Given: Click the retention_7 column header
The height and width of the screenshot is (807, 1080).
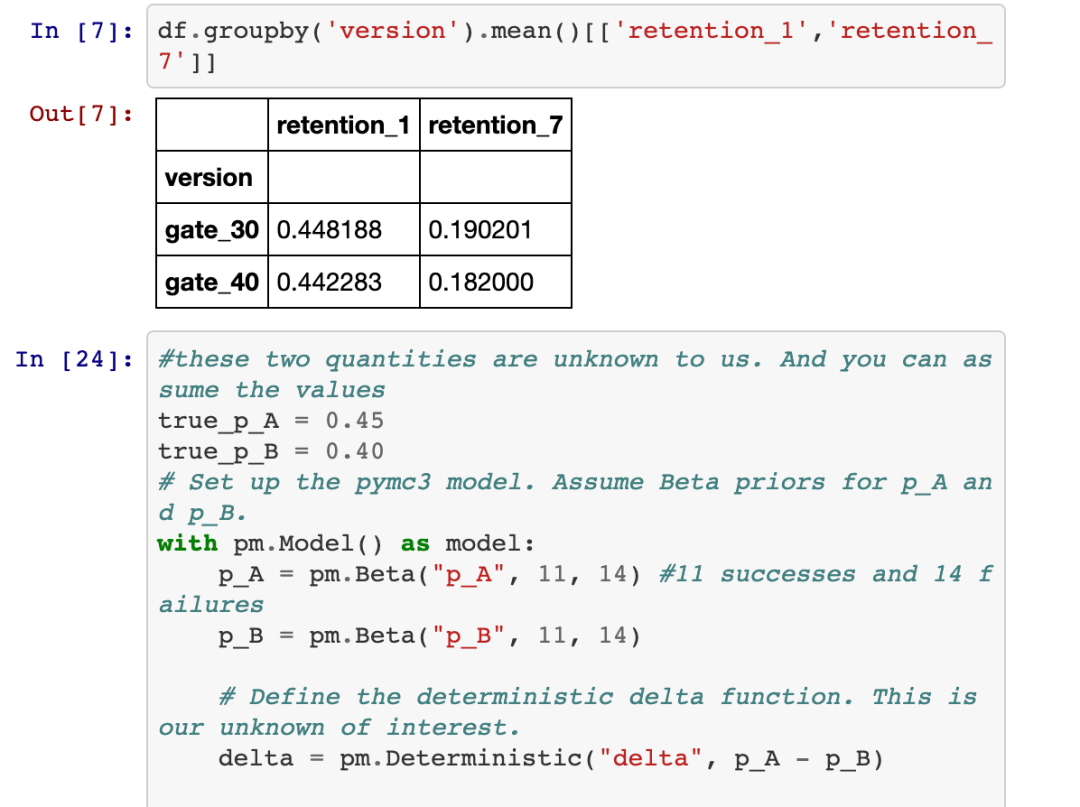Looking at the screenshot, I should point(495,125).
